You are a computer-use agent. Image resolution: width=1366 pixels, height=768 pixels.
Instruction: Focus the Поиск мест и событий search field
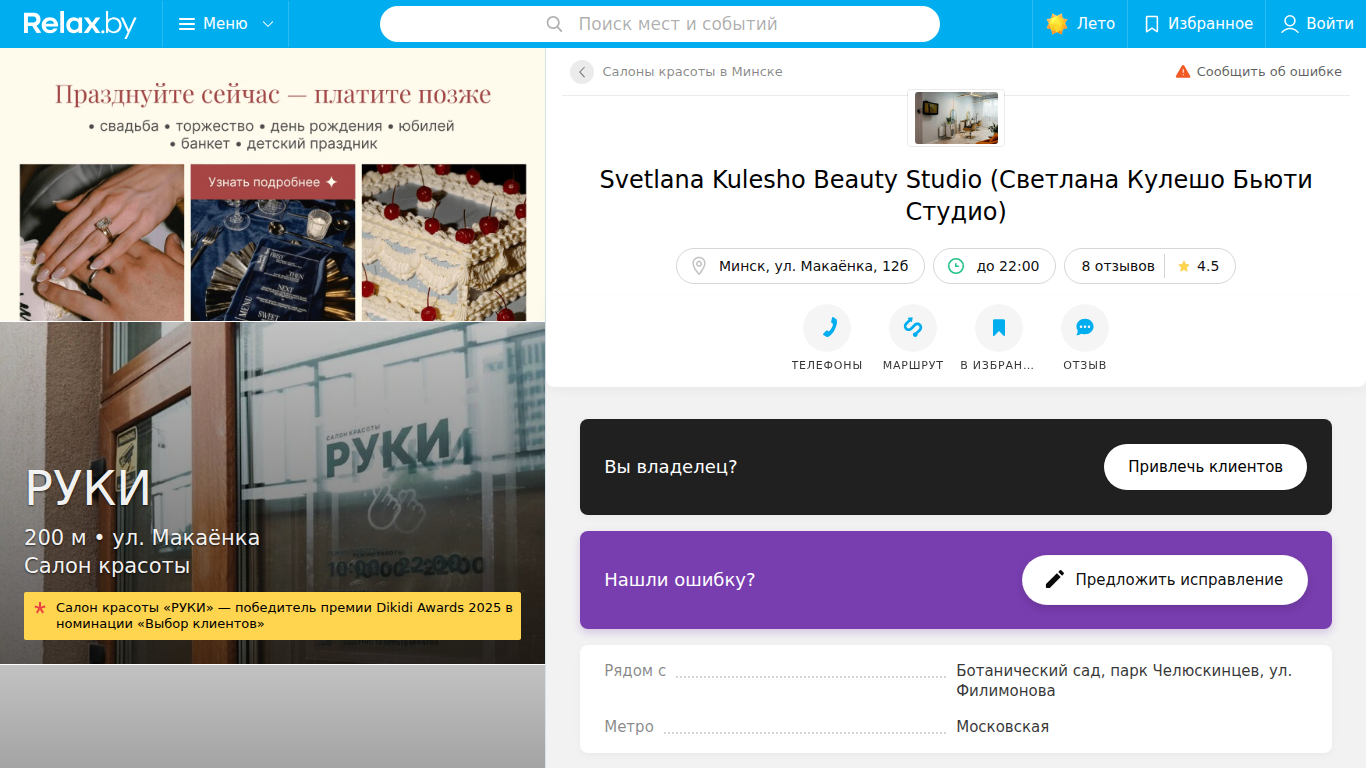coord(660,24)
